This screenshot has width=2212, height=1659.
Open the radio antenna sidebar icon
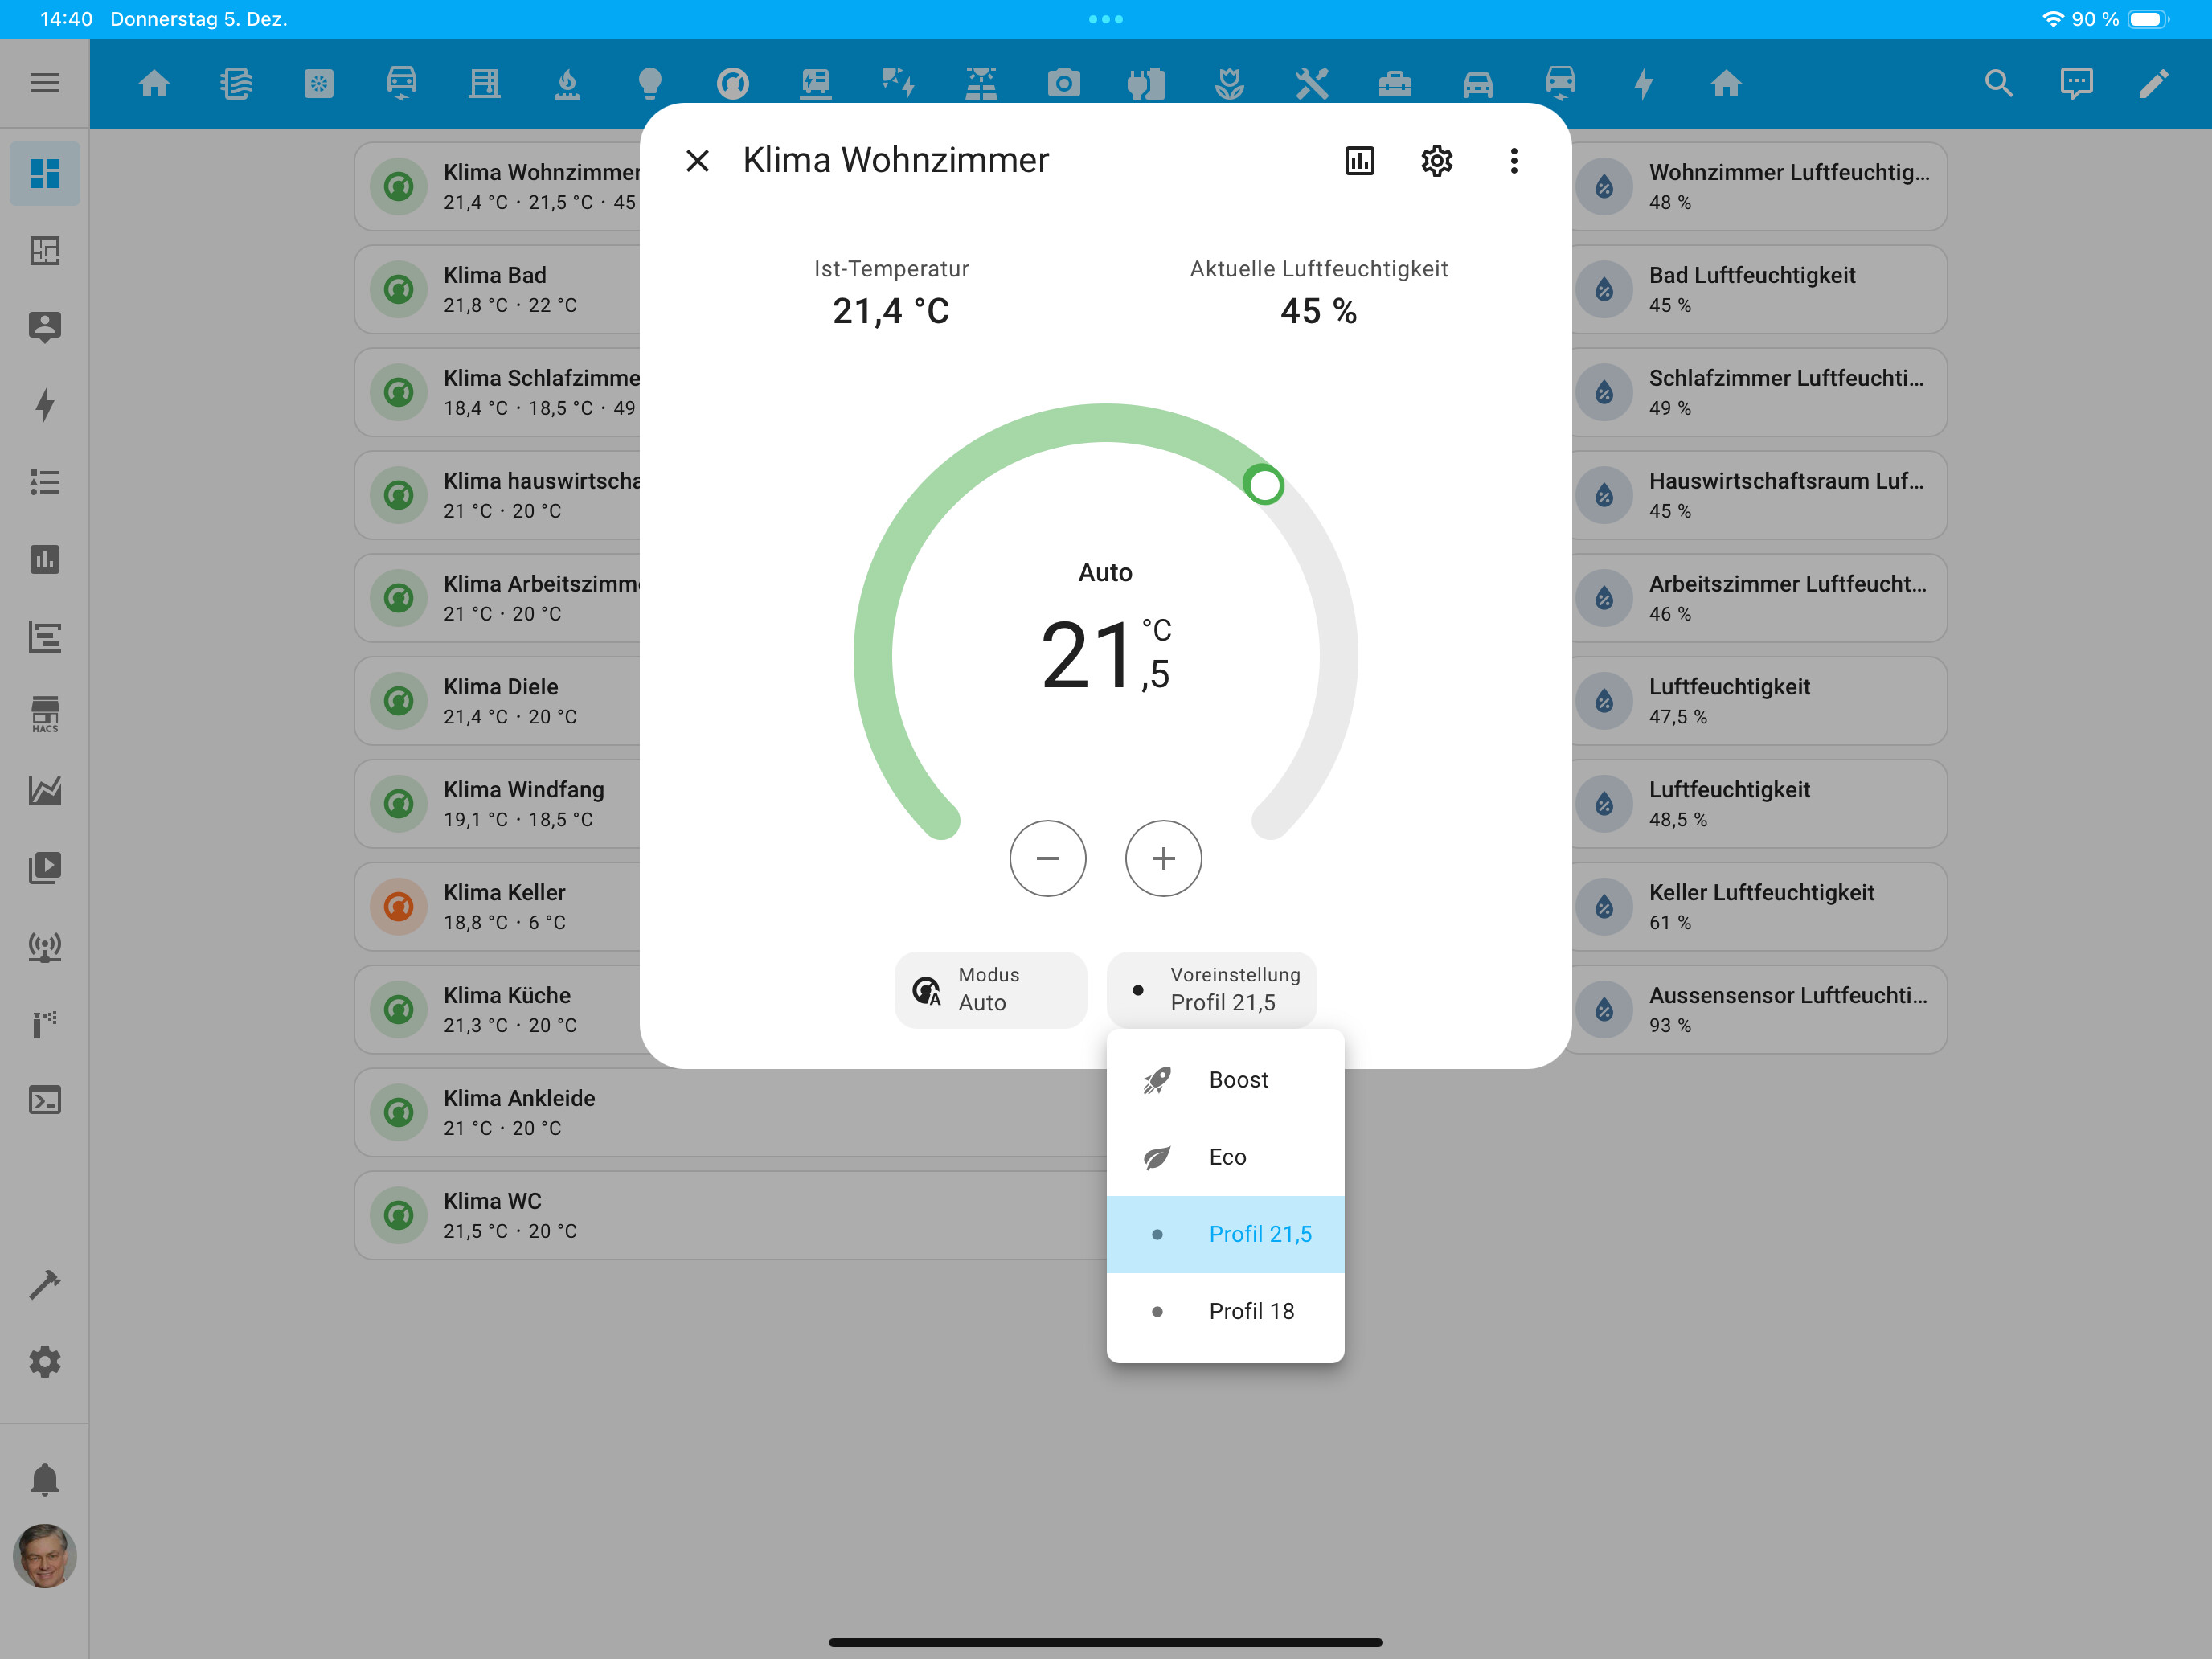(44, 946)
